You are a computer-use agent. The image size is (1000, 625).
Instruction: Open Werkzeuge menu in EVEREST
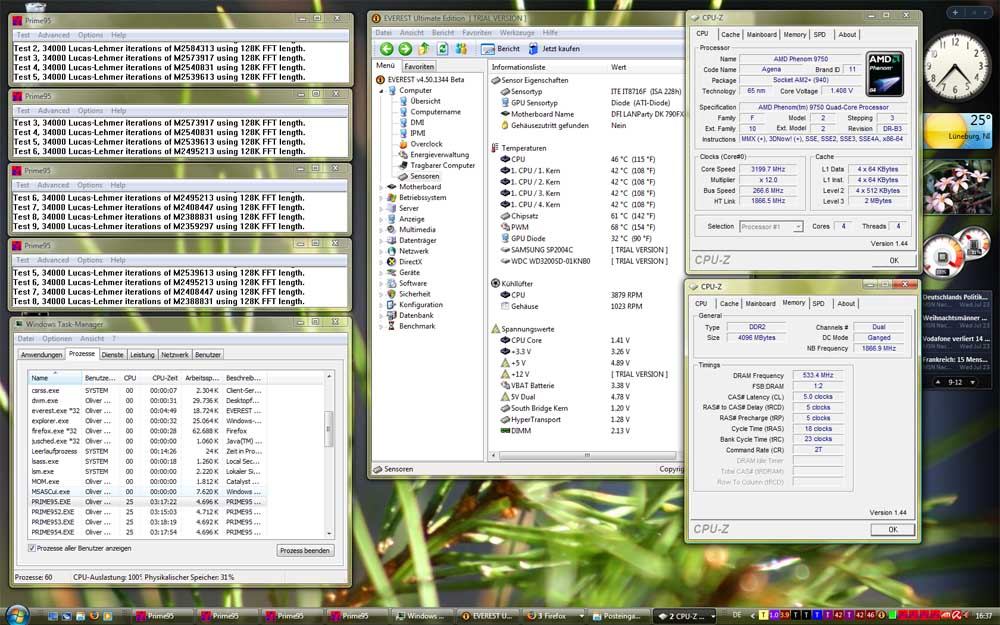point(517,33)
